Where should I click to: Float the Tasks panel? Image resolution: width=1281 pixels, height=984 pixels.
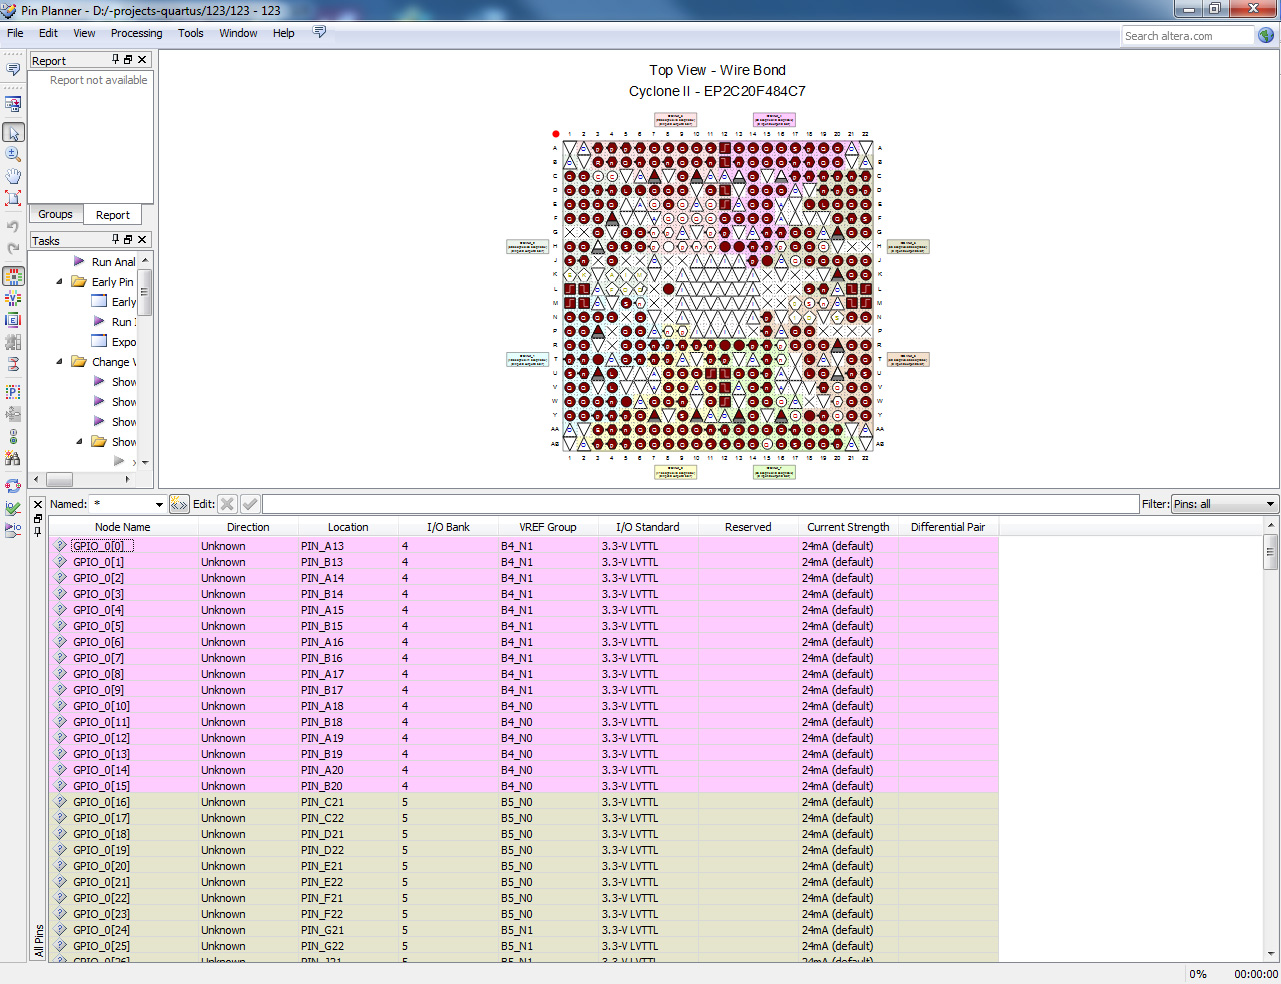[128, 240]
